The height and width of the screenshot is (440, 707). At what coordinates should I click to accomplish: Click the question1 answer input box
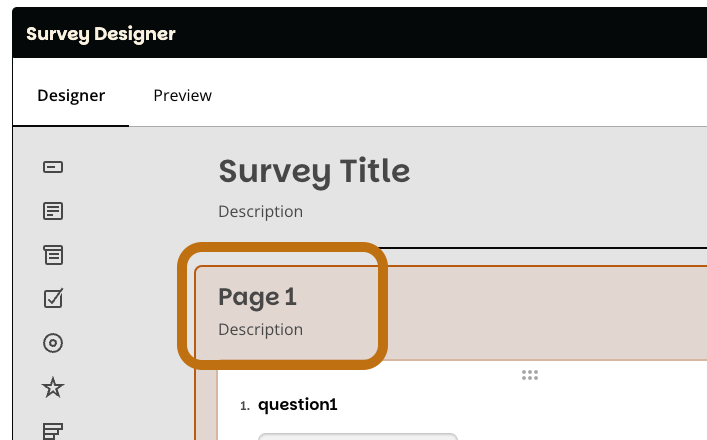357,436
